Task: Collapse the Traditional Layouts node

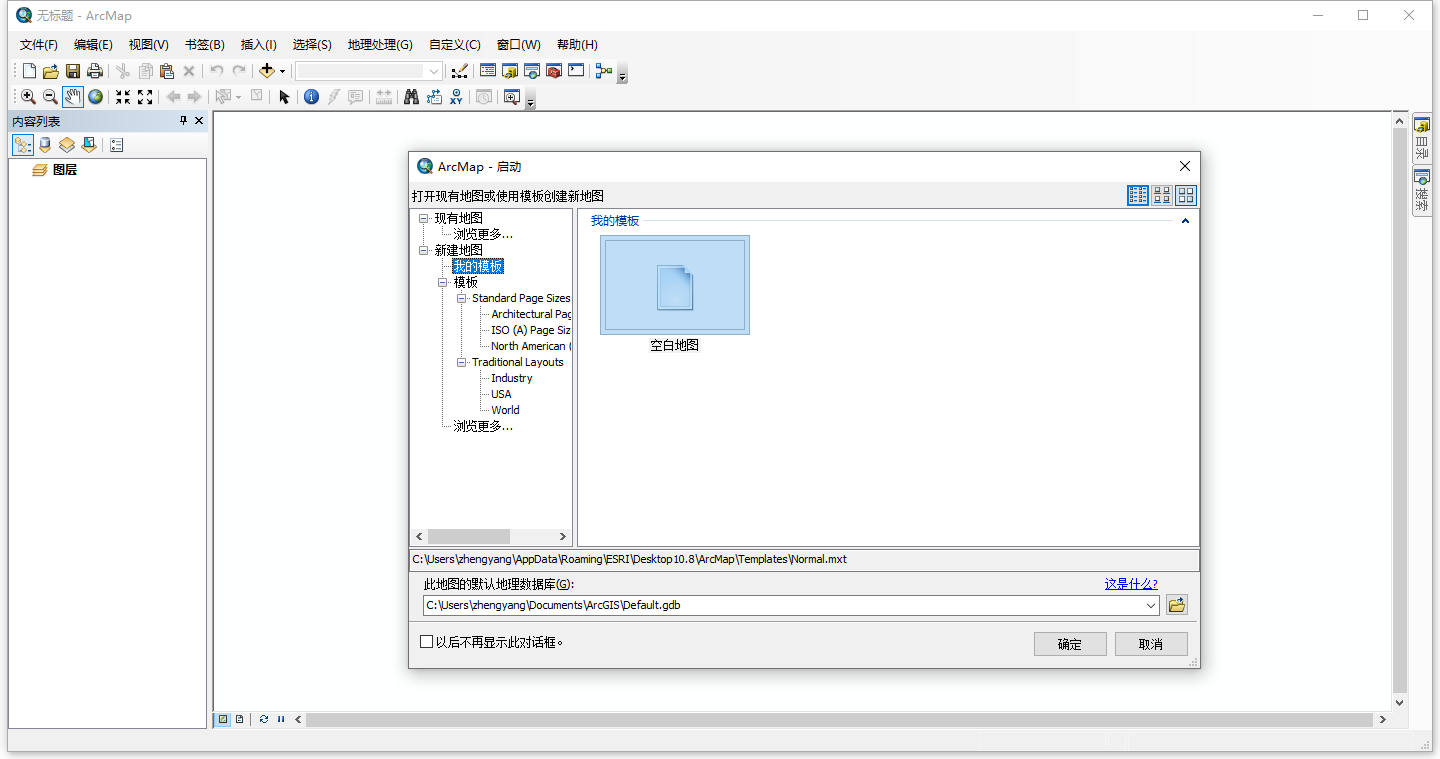Action: coord(462,362)
